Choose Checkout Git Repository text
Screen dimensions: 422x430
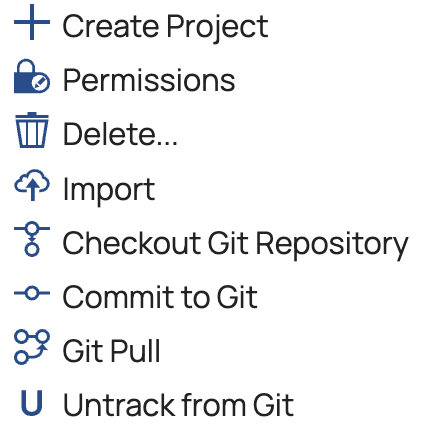pos(235,244)
